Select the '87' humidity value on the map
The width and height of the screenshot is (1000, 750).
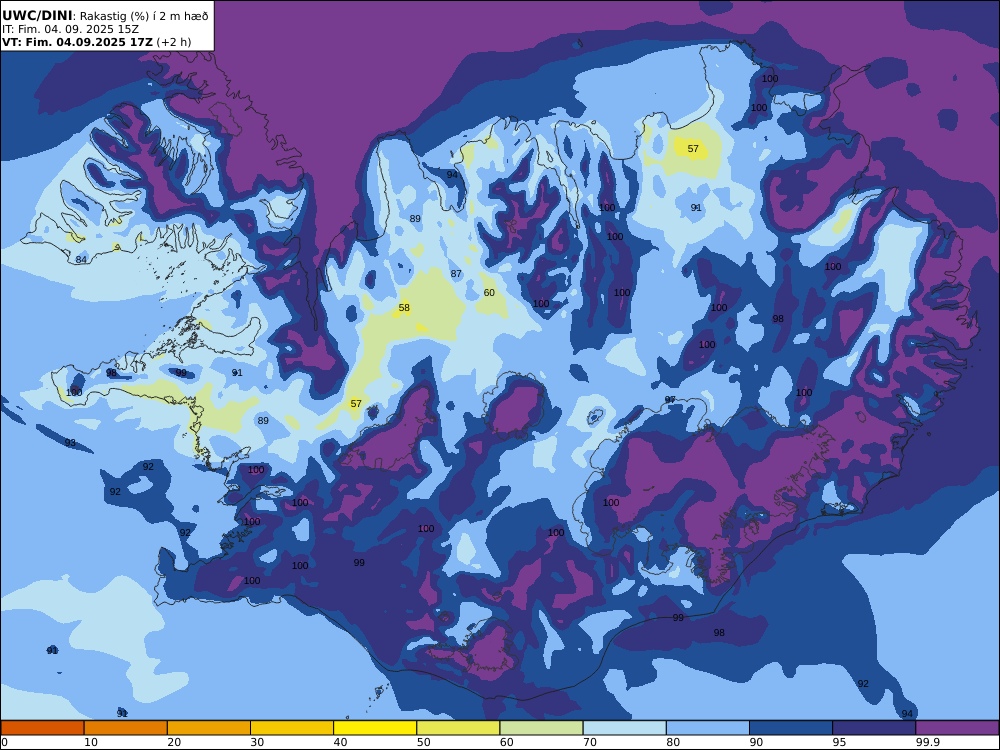point(456,274)
